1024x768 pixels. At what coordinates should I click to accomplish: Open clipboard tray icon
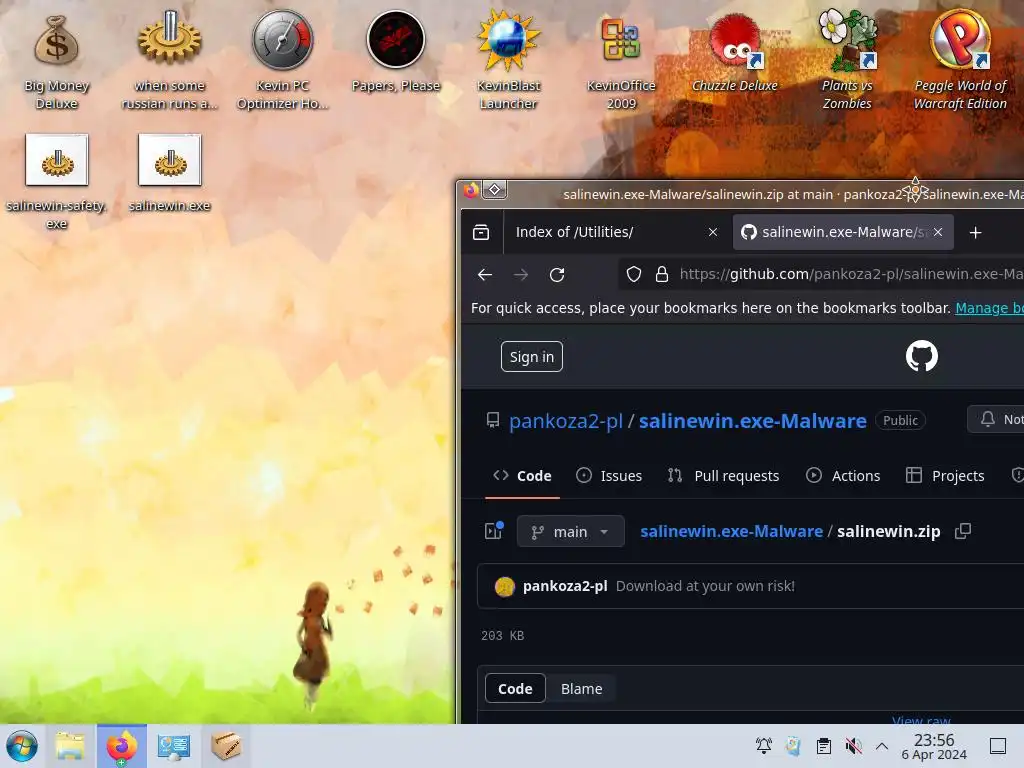[x=824, y=746]
